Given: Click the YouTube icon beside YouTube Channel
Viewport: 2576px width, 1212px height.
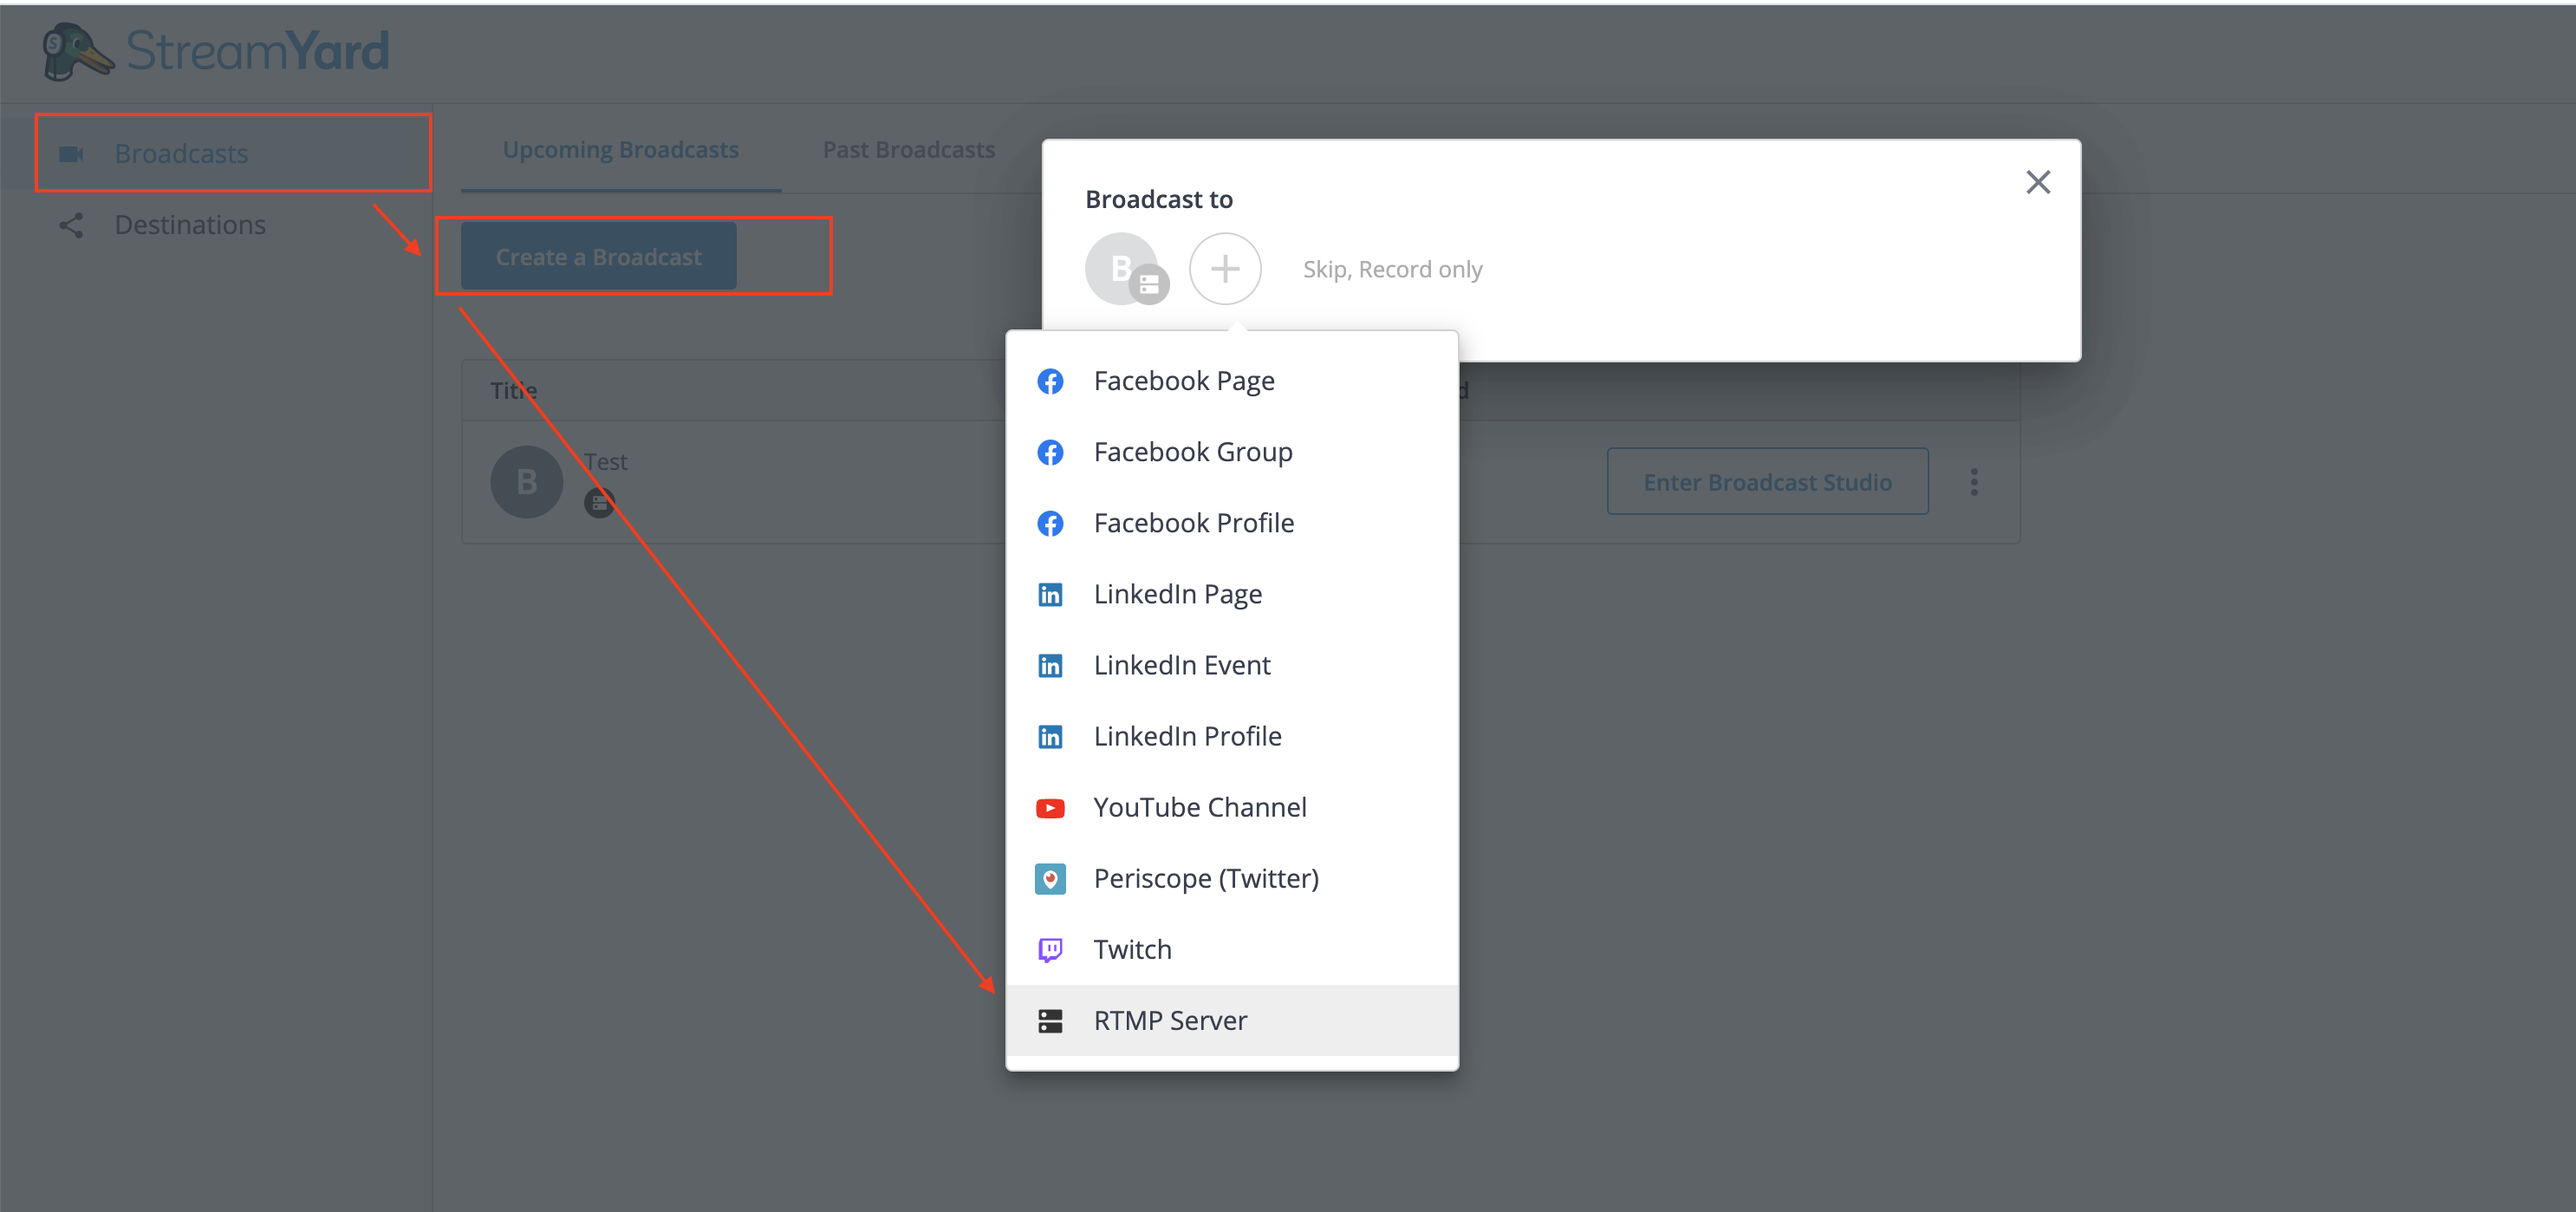Looking at the screenshot, I should point(1050,808).
